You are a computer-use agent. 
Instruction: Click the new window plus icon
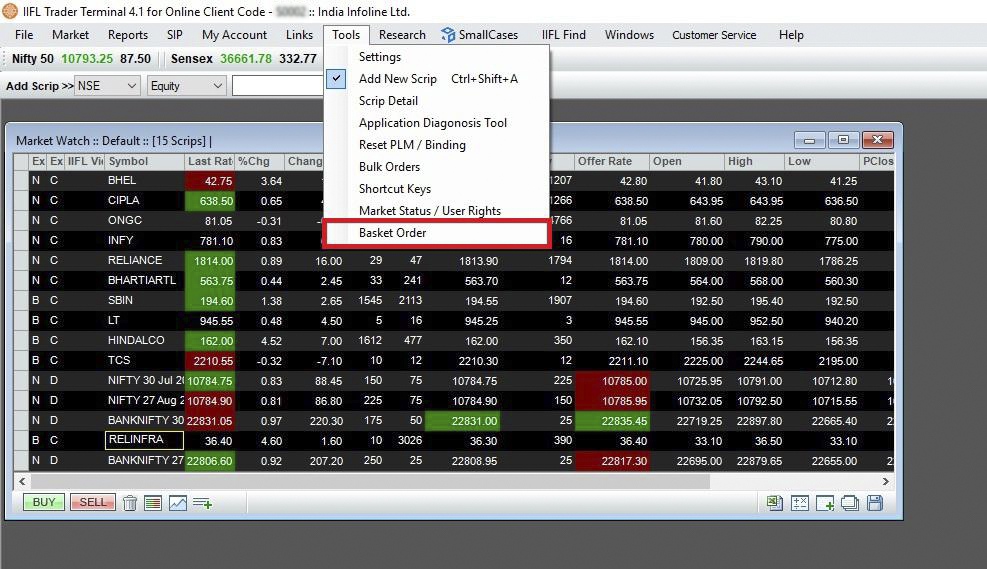[x=825, y=503]
